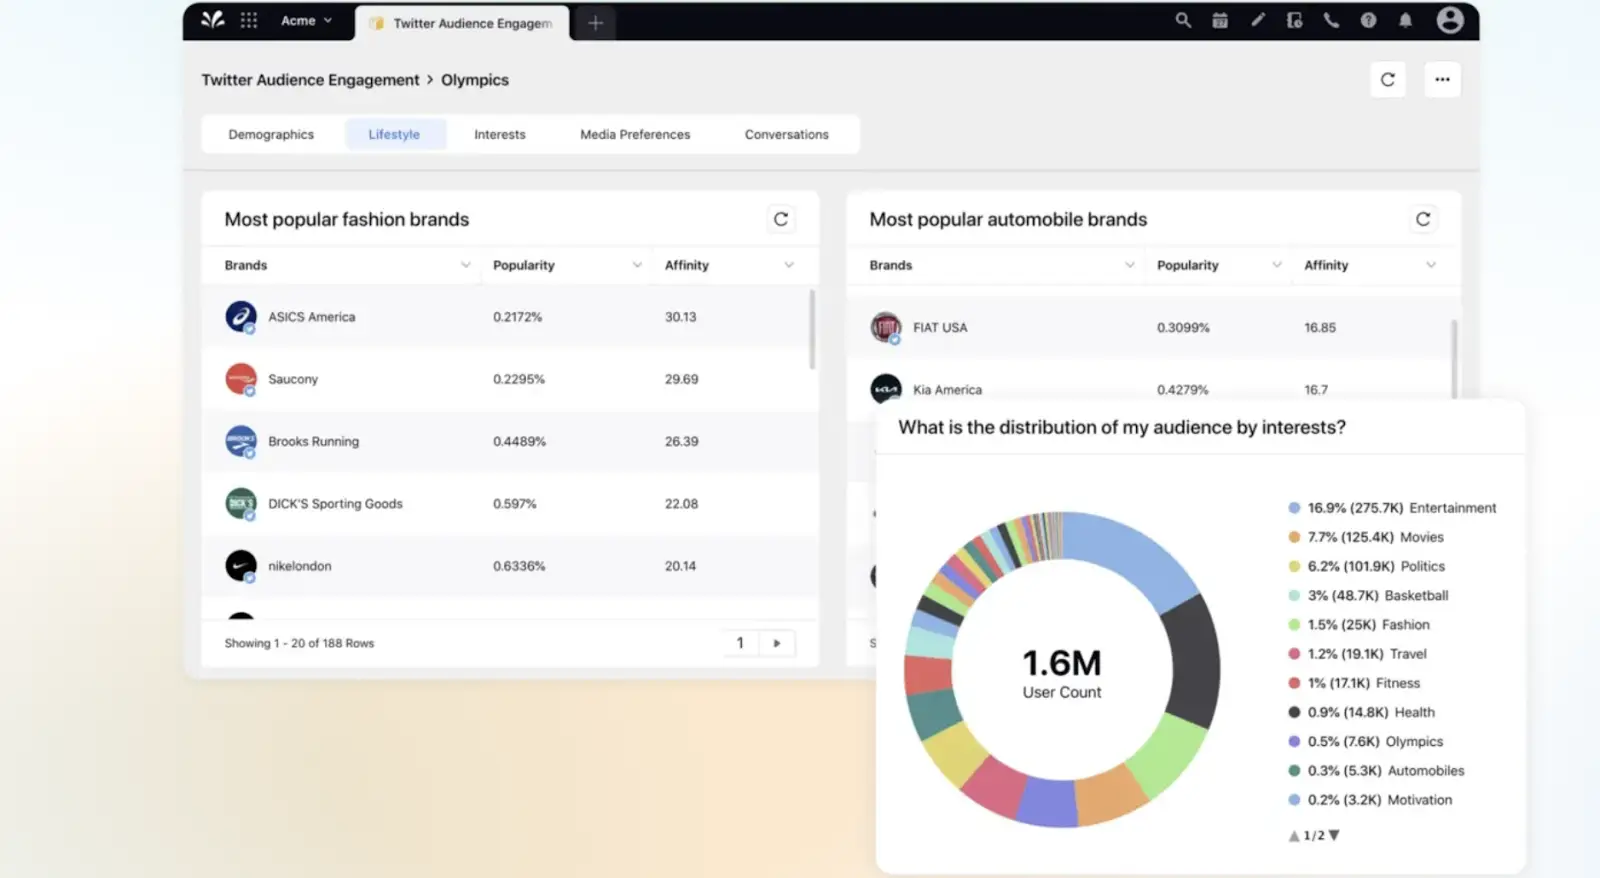Screen dimensions: 1600x878
Task: Open the app launcher grid icon
Action: (x=249, y=20)
